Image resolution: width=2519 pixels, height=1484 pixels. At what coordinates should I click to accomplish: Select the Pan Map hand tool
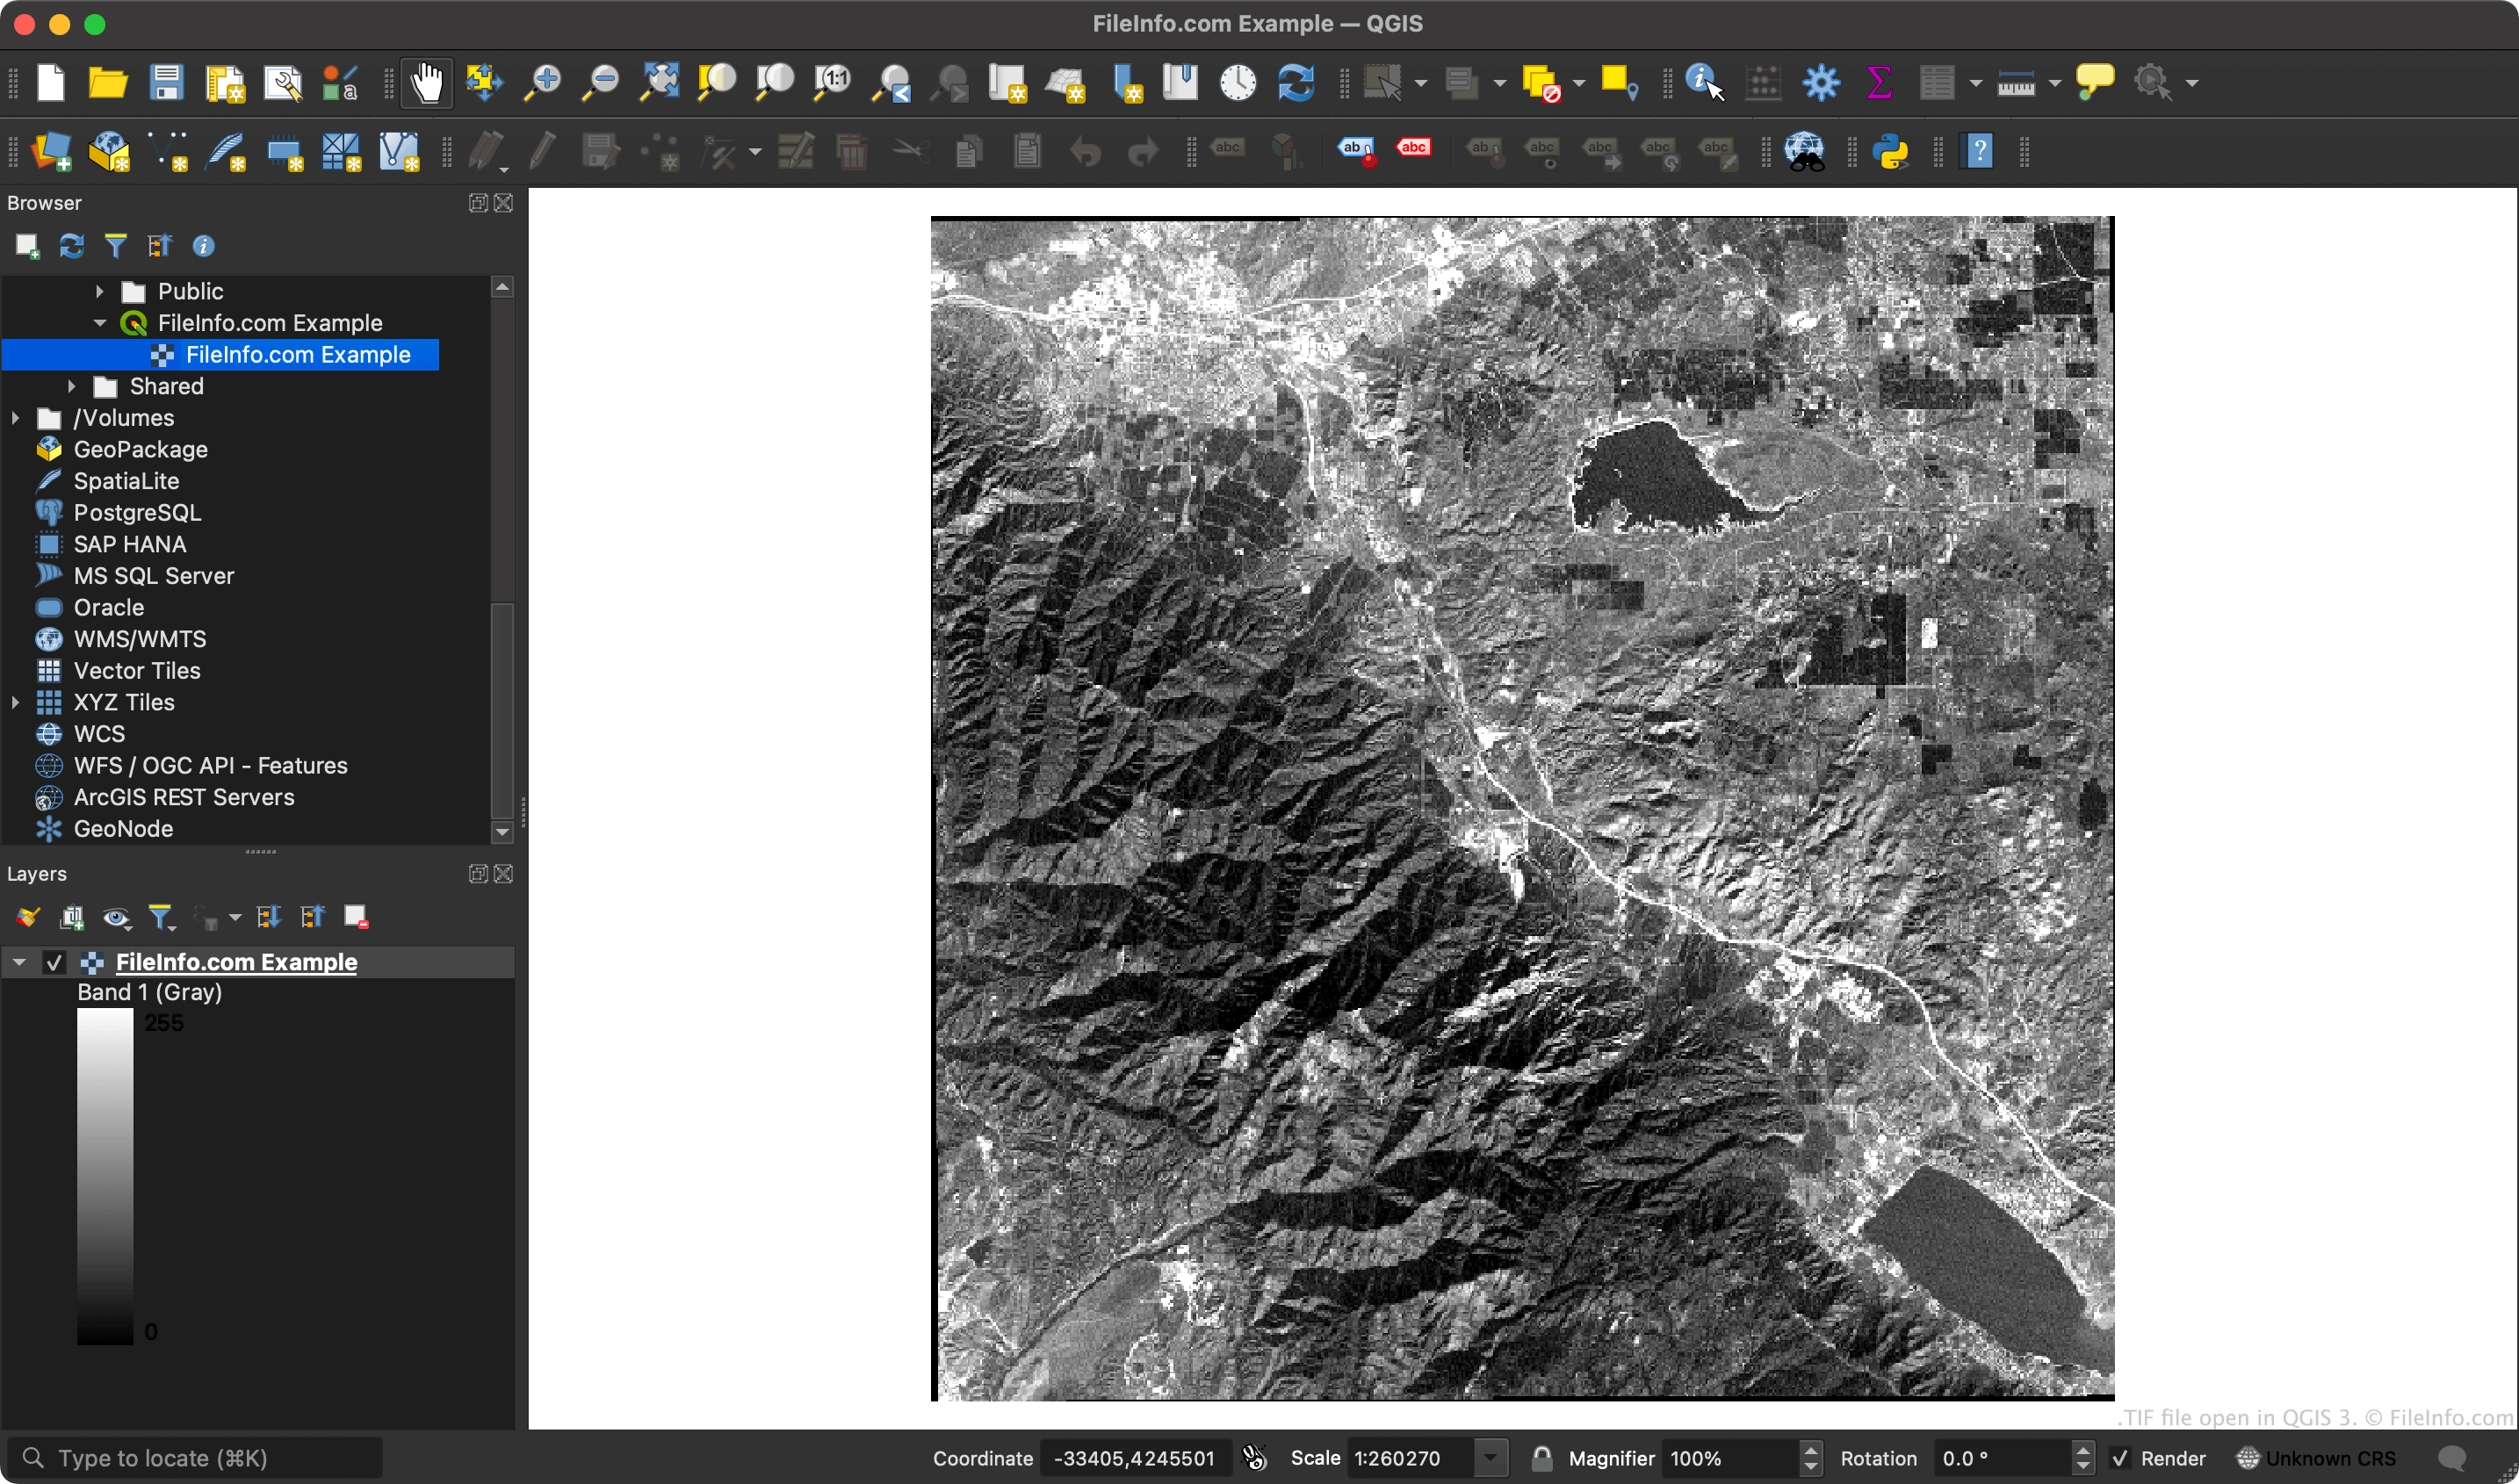coord(427,82)
